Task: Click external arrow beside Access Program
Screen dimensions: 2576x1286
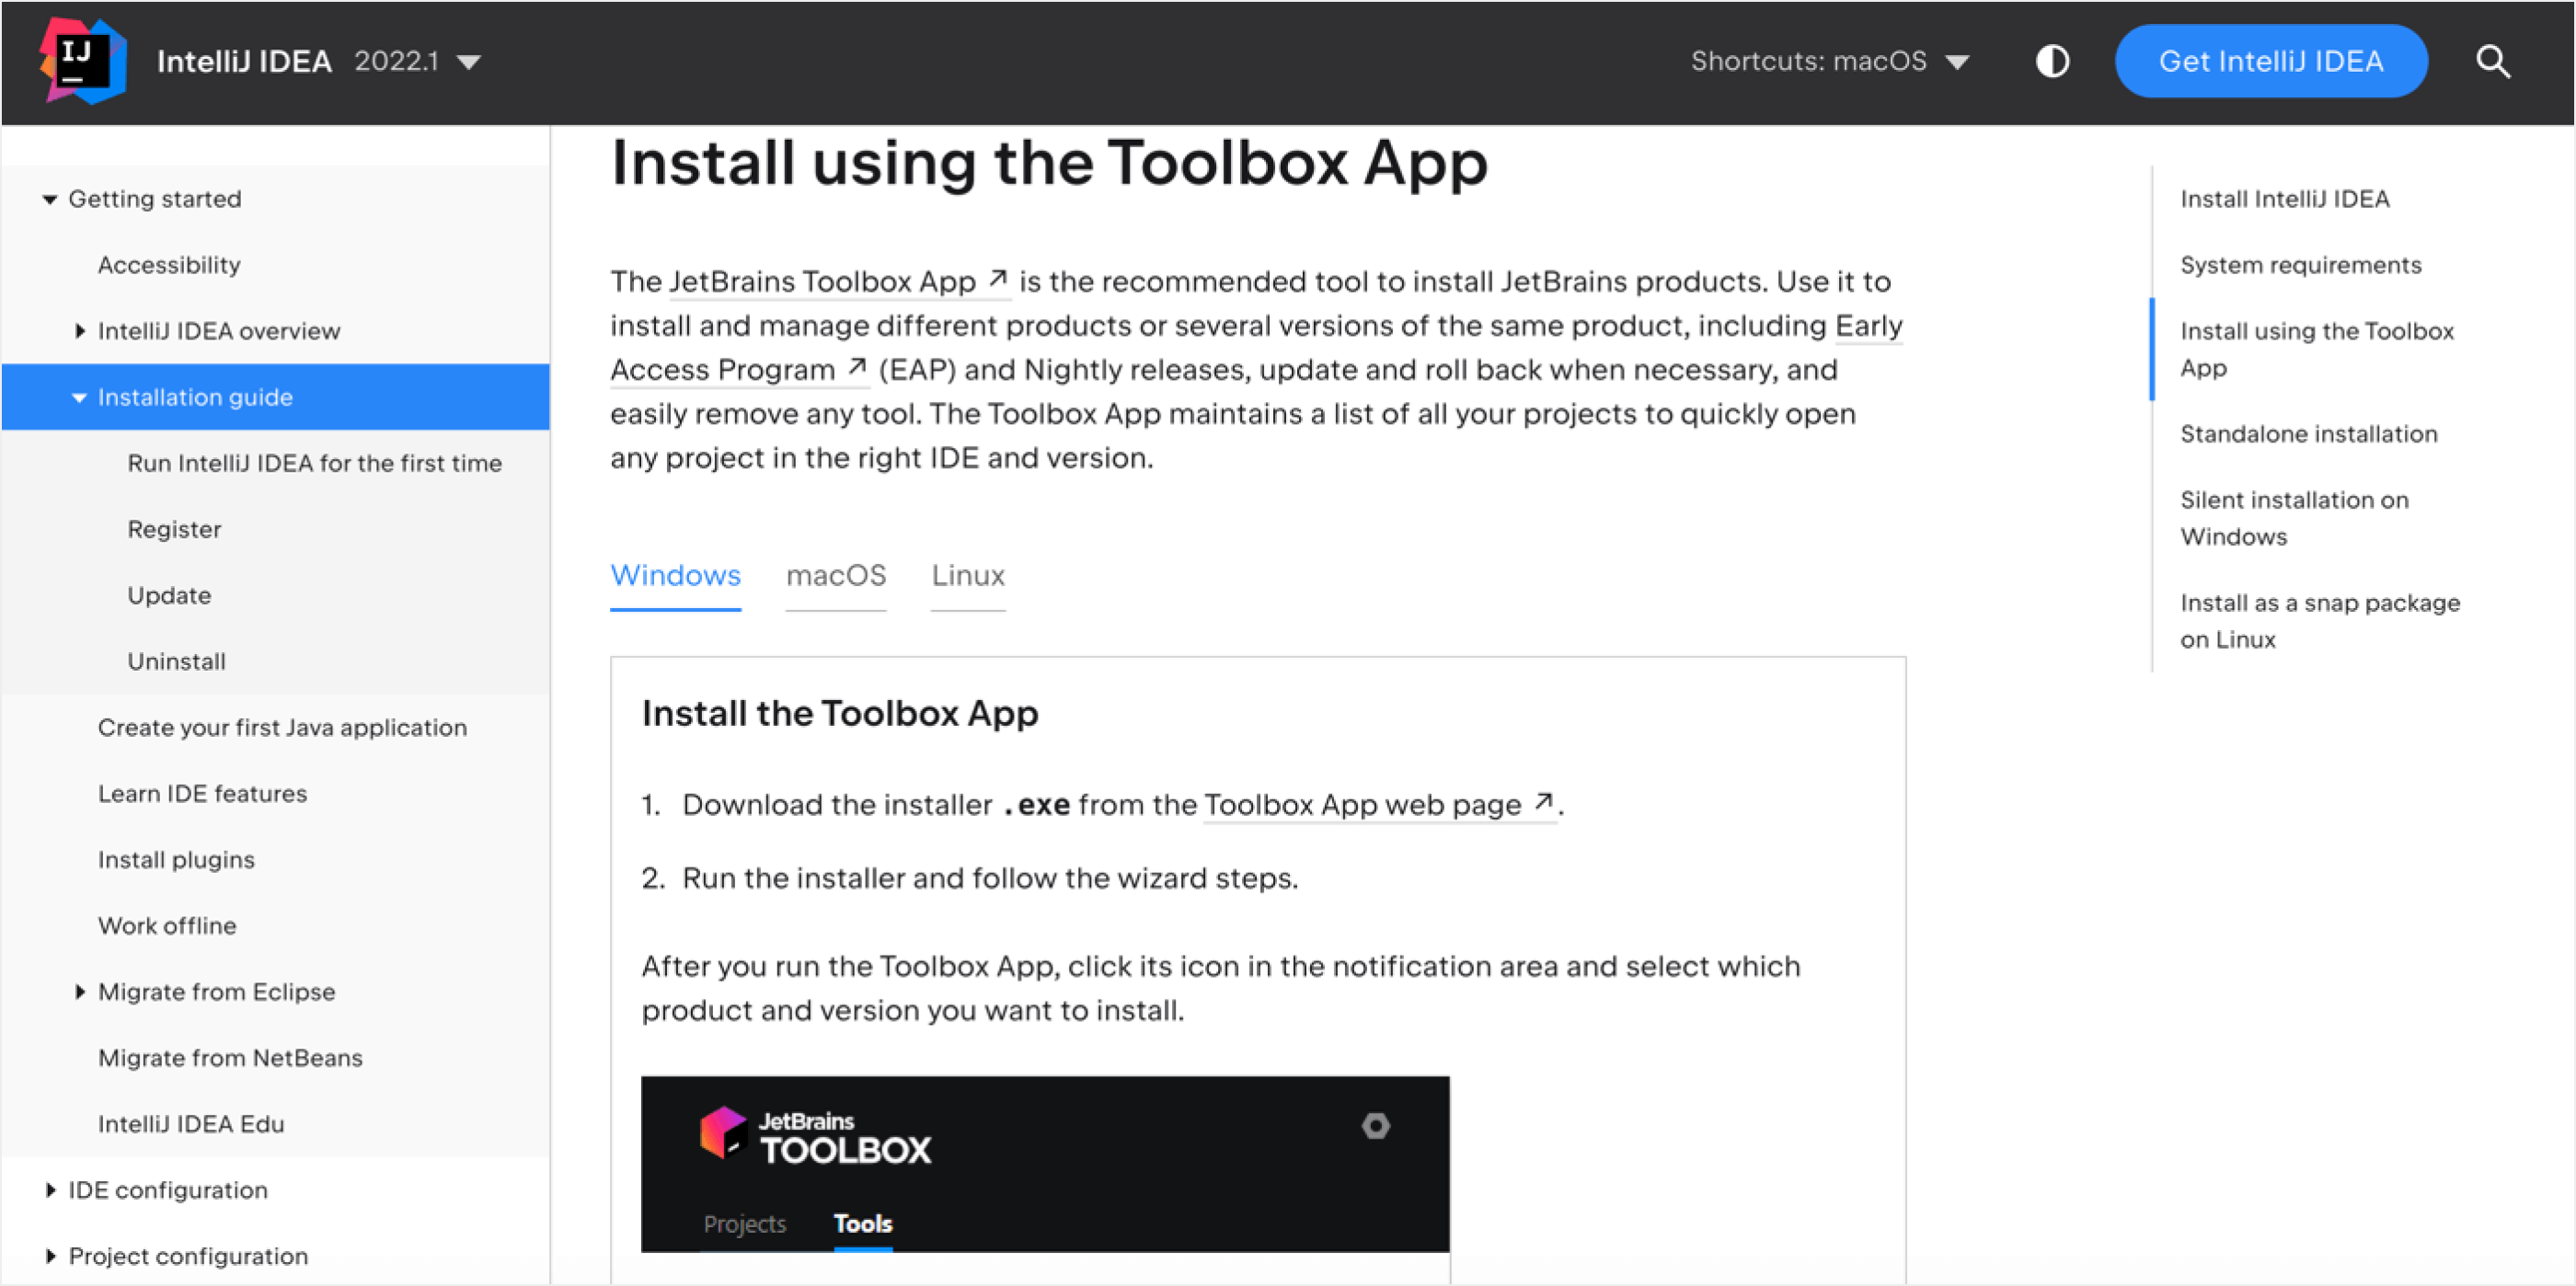Action: pos(856,367)
